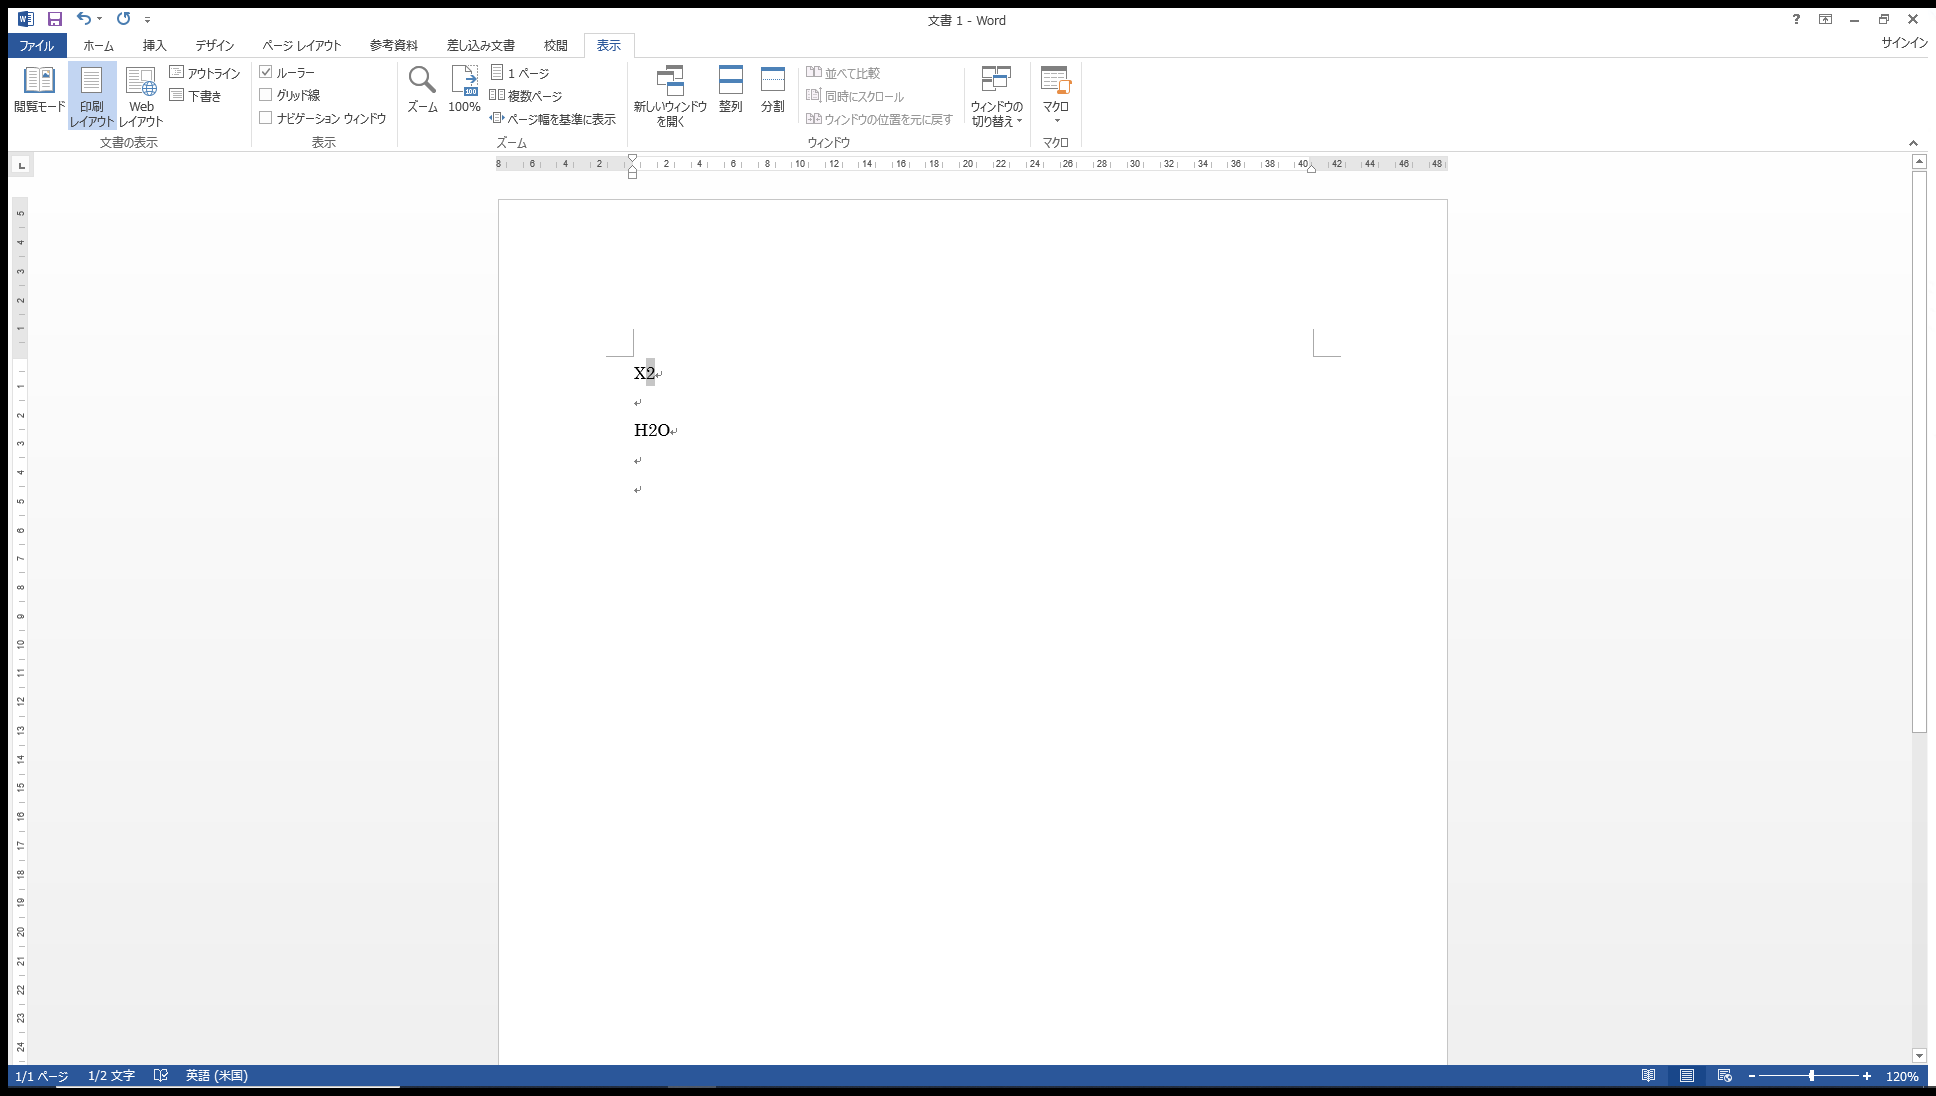Open Draft (下書き) view
Viewport: 1936px width, 1096px height.
[x=196, y=96]
